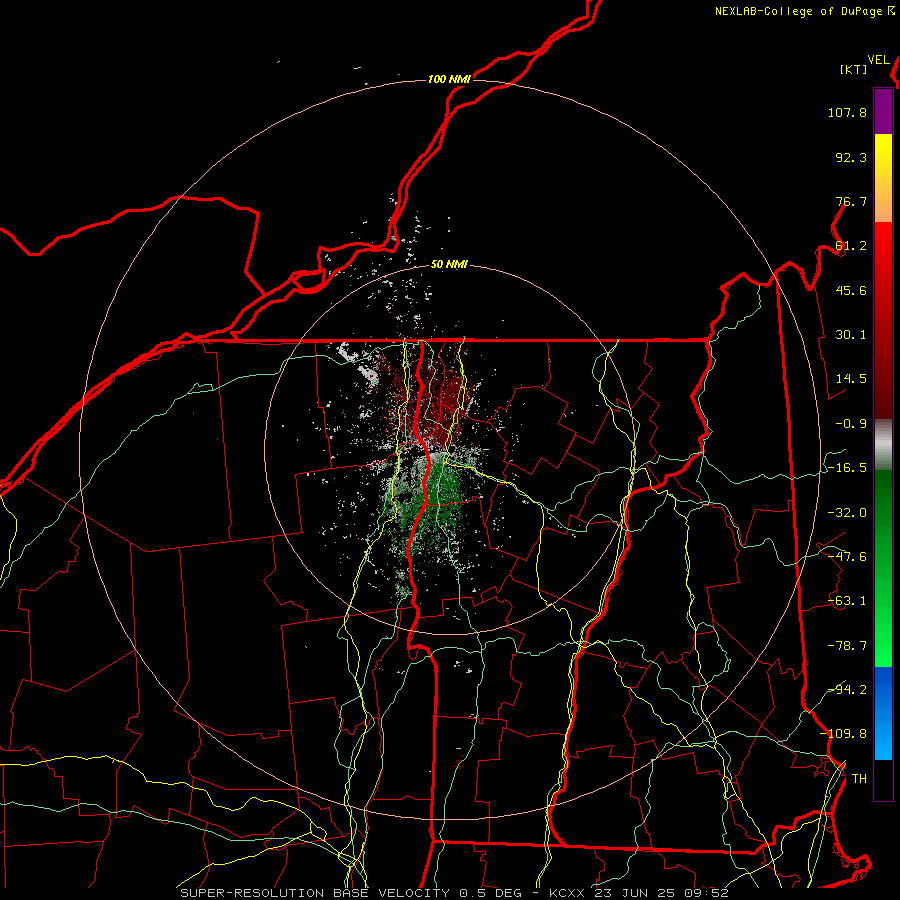Click the 23 JUN 25 09:52 timestamp
The width and height of the screenshot is (900, 900).
click(661, 893)
